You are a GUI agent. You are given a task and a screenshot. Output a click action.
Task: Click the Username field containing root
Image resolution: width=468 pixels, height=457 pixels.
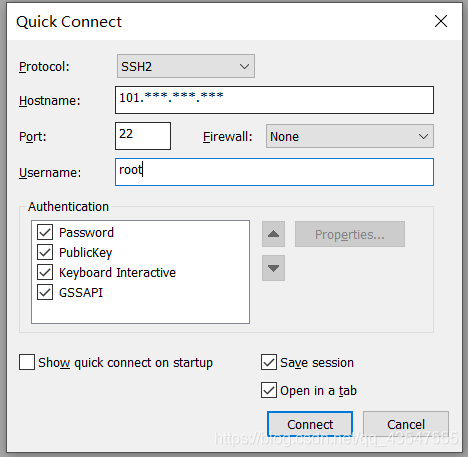274,172
